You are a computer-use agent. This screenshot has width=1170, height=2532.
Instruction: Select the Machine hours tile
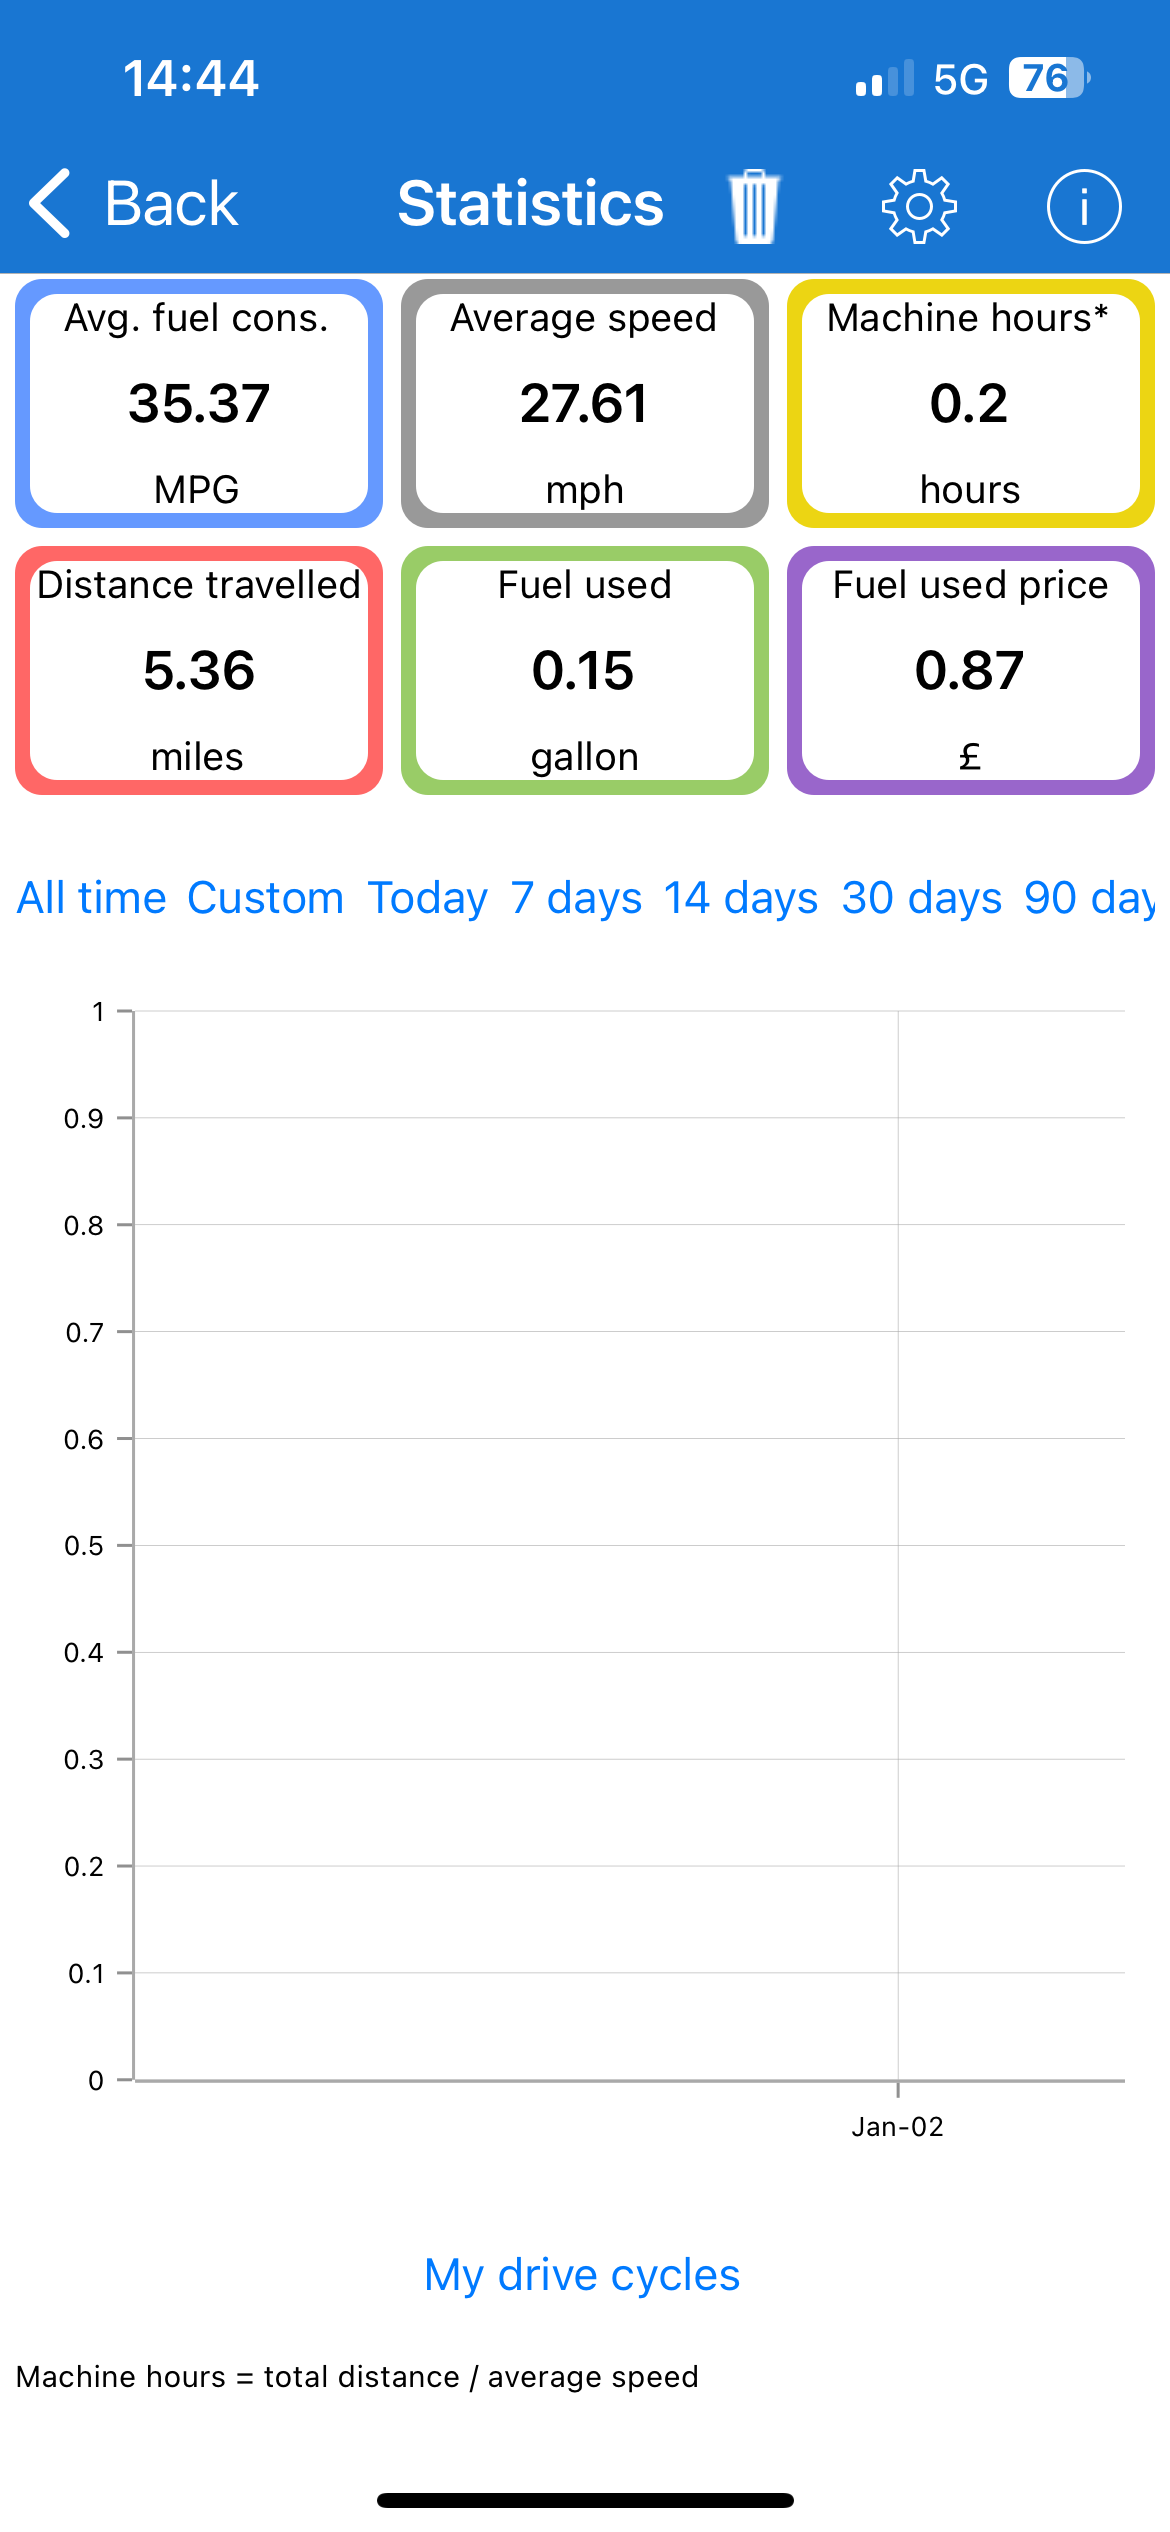coord(971,403)
